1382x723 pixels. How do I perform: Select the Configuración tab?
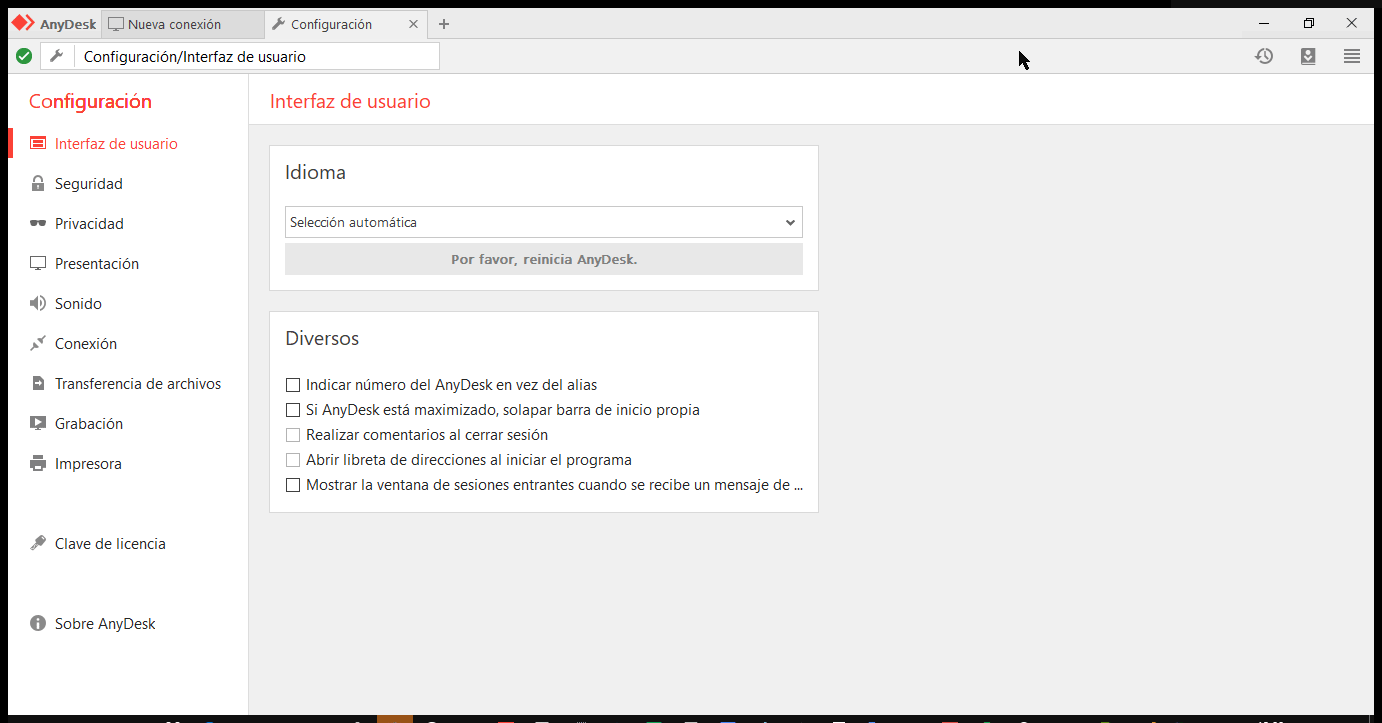[x=347, y=24]
